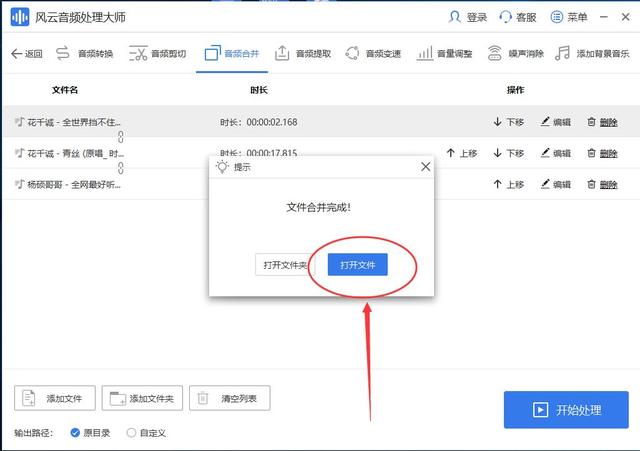640x451 pixels.
Task: Move 杨硕哥哥 row up with 上移
Action: pyautogui.click(x=509, y=184)
